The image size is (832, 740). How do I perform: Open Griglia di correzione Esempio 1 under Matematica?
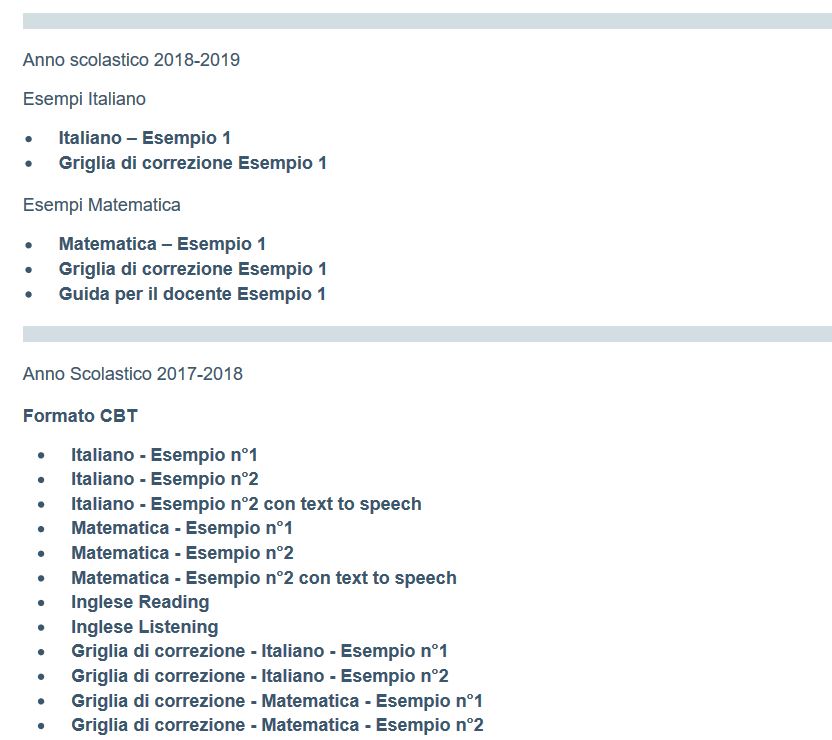tap(192, 269)
